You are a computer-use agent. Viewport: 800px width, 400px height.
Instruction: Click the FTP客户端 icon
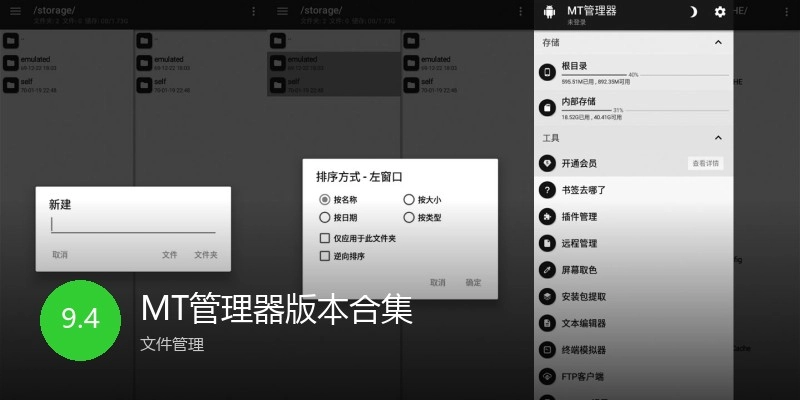(547, 377)
